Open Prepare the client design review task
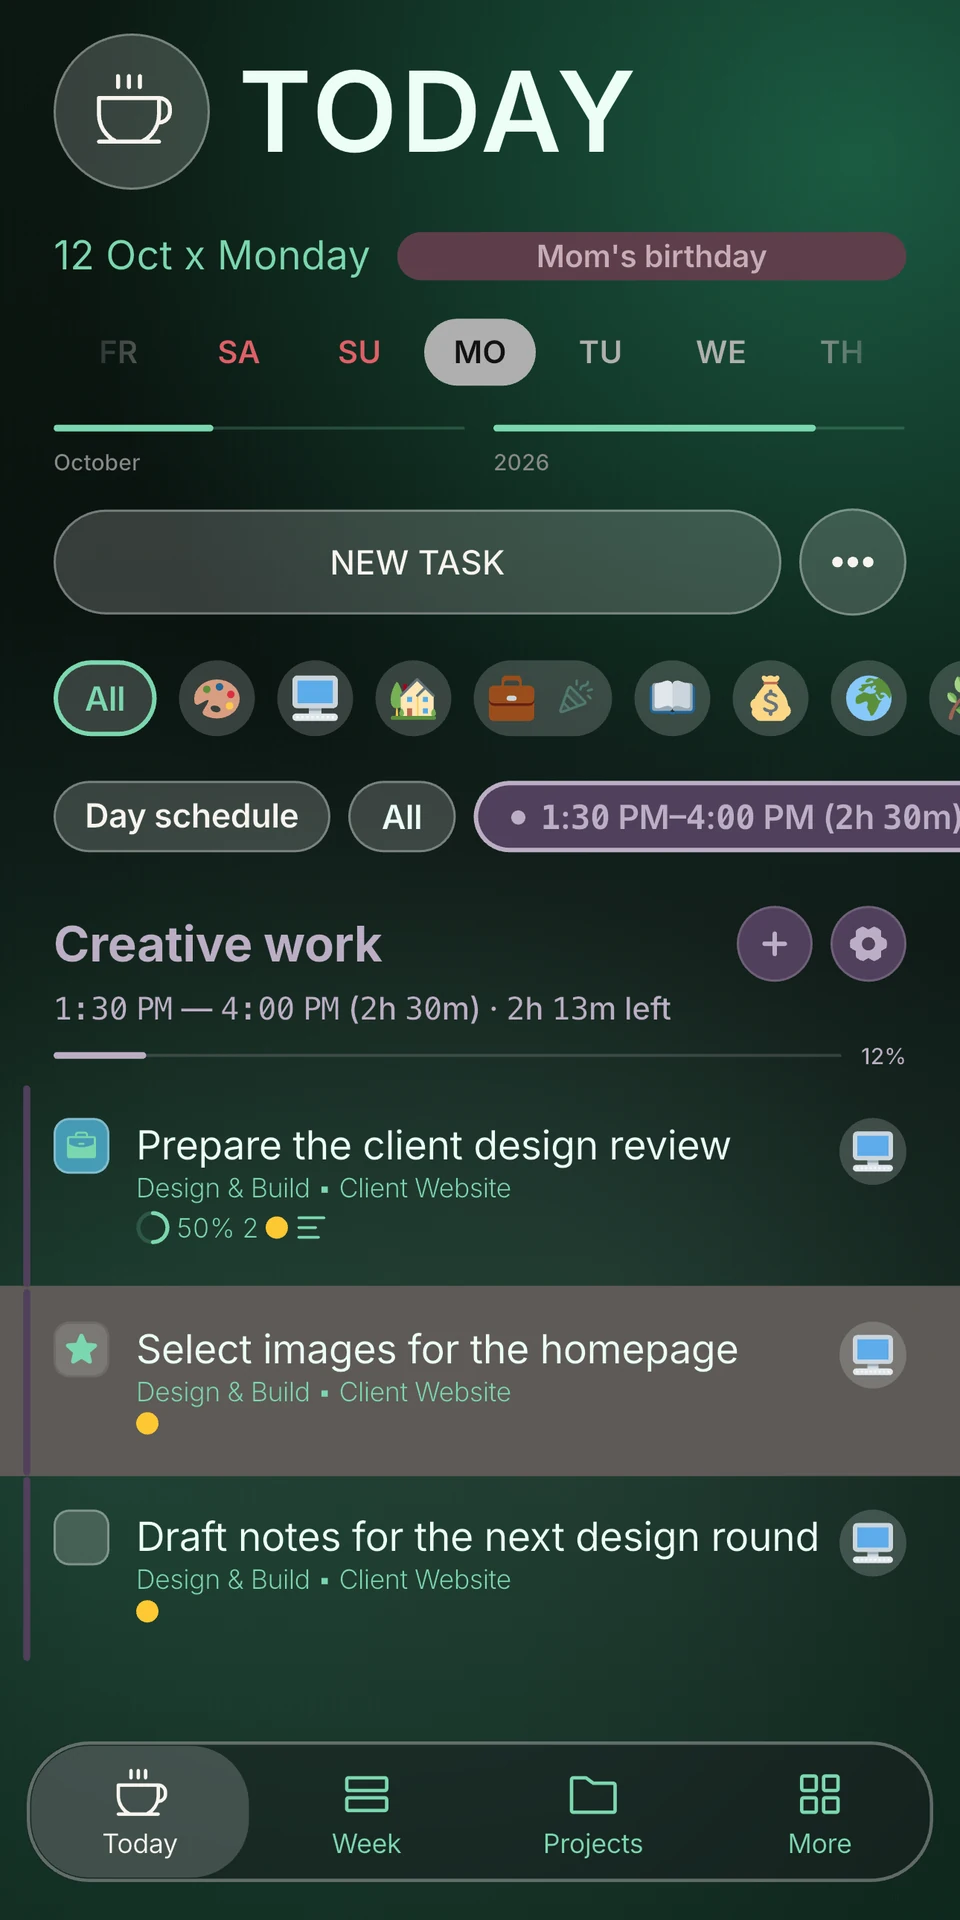Image resolution: width=960 pixels, height=1920 pixels. point(433,1146)
